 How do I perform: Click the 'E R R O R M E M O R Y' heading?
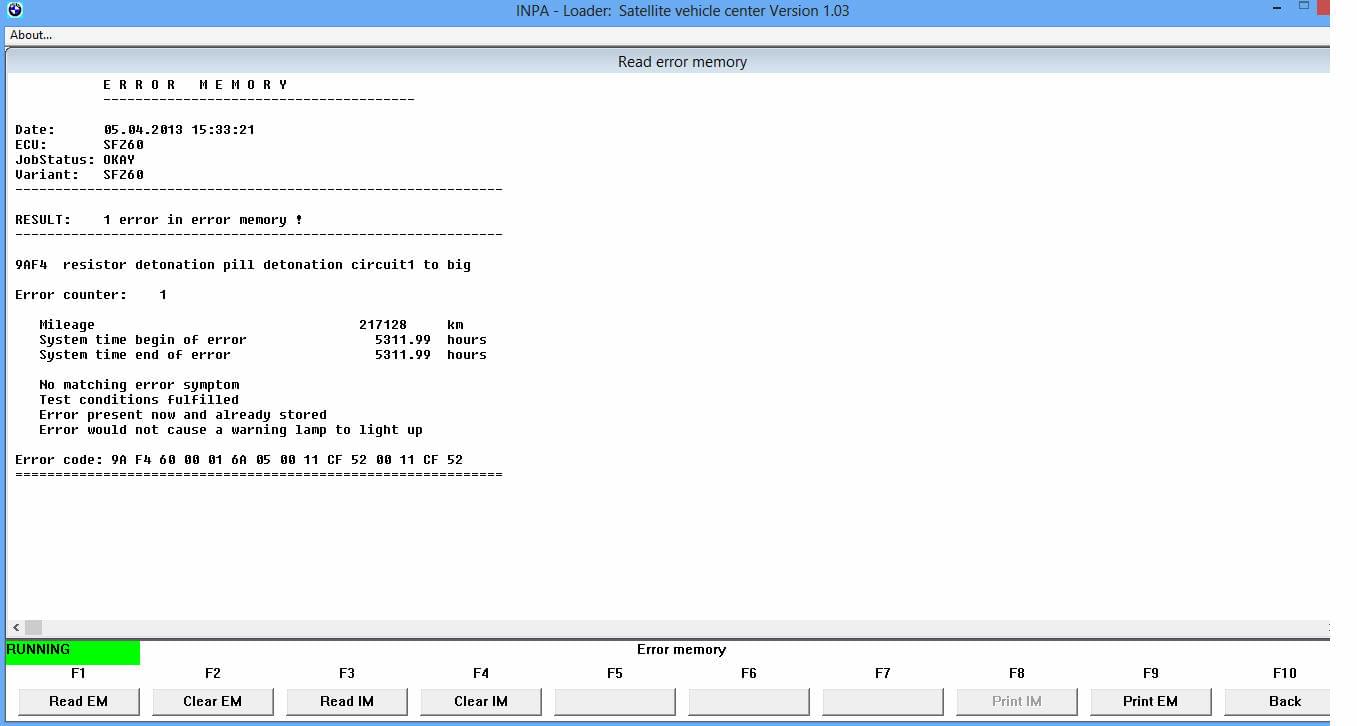tap(195, 85)
